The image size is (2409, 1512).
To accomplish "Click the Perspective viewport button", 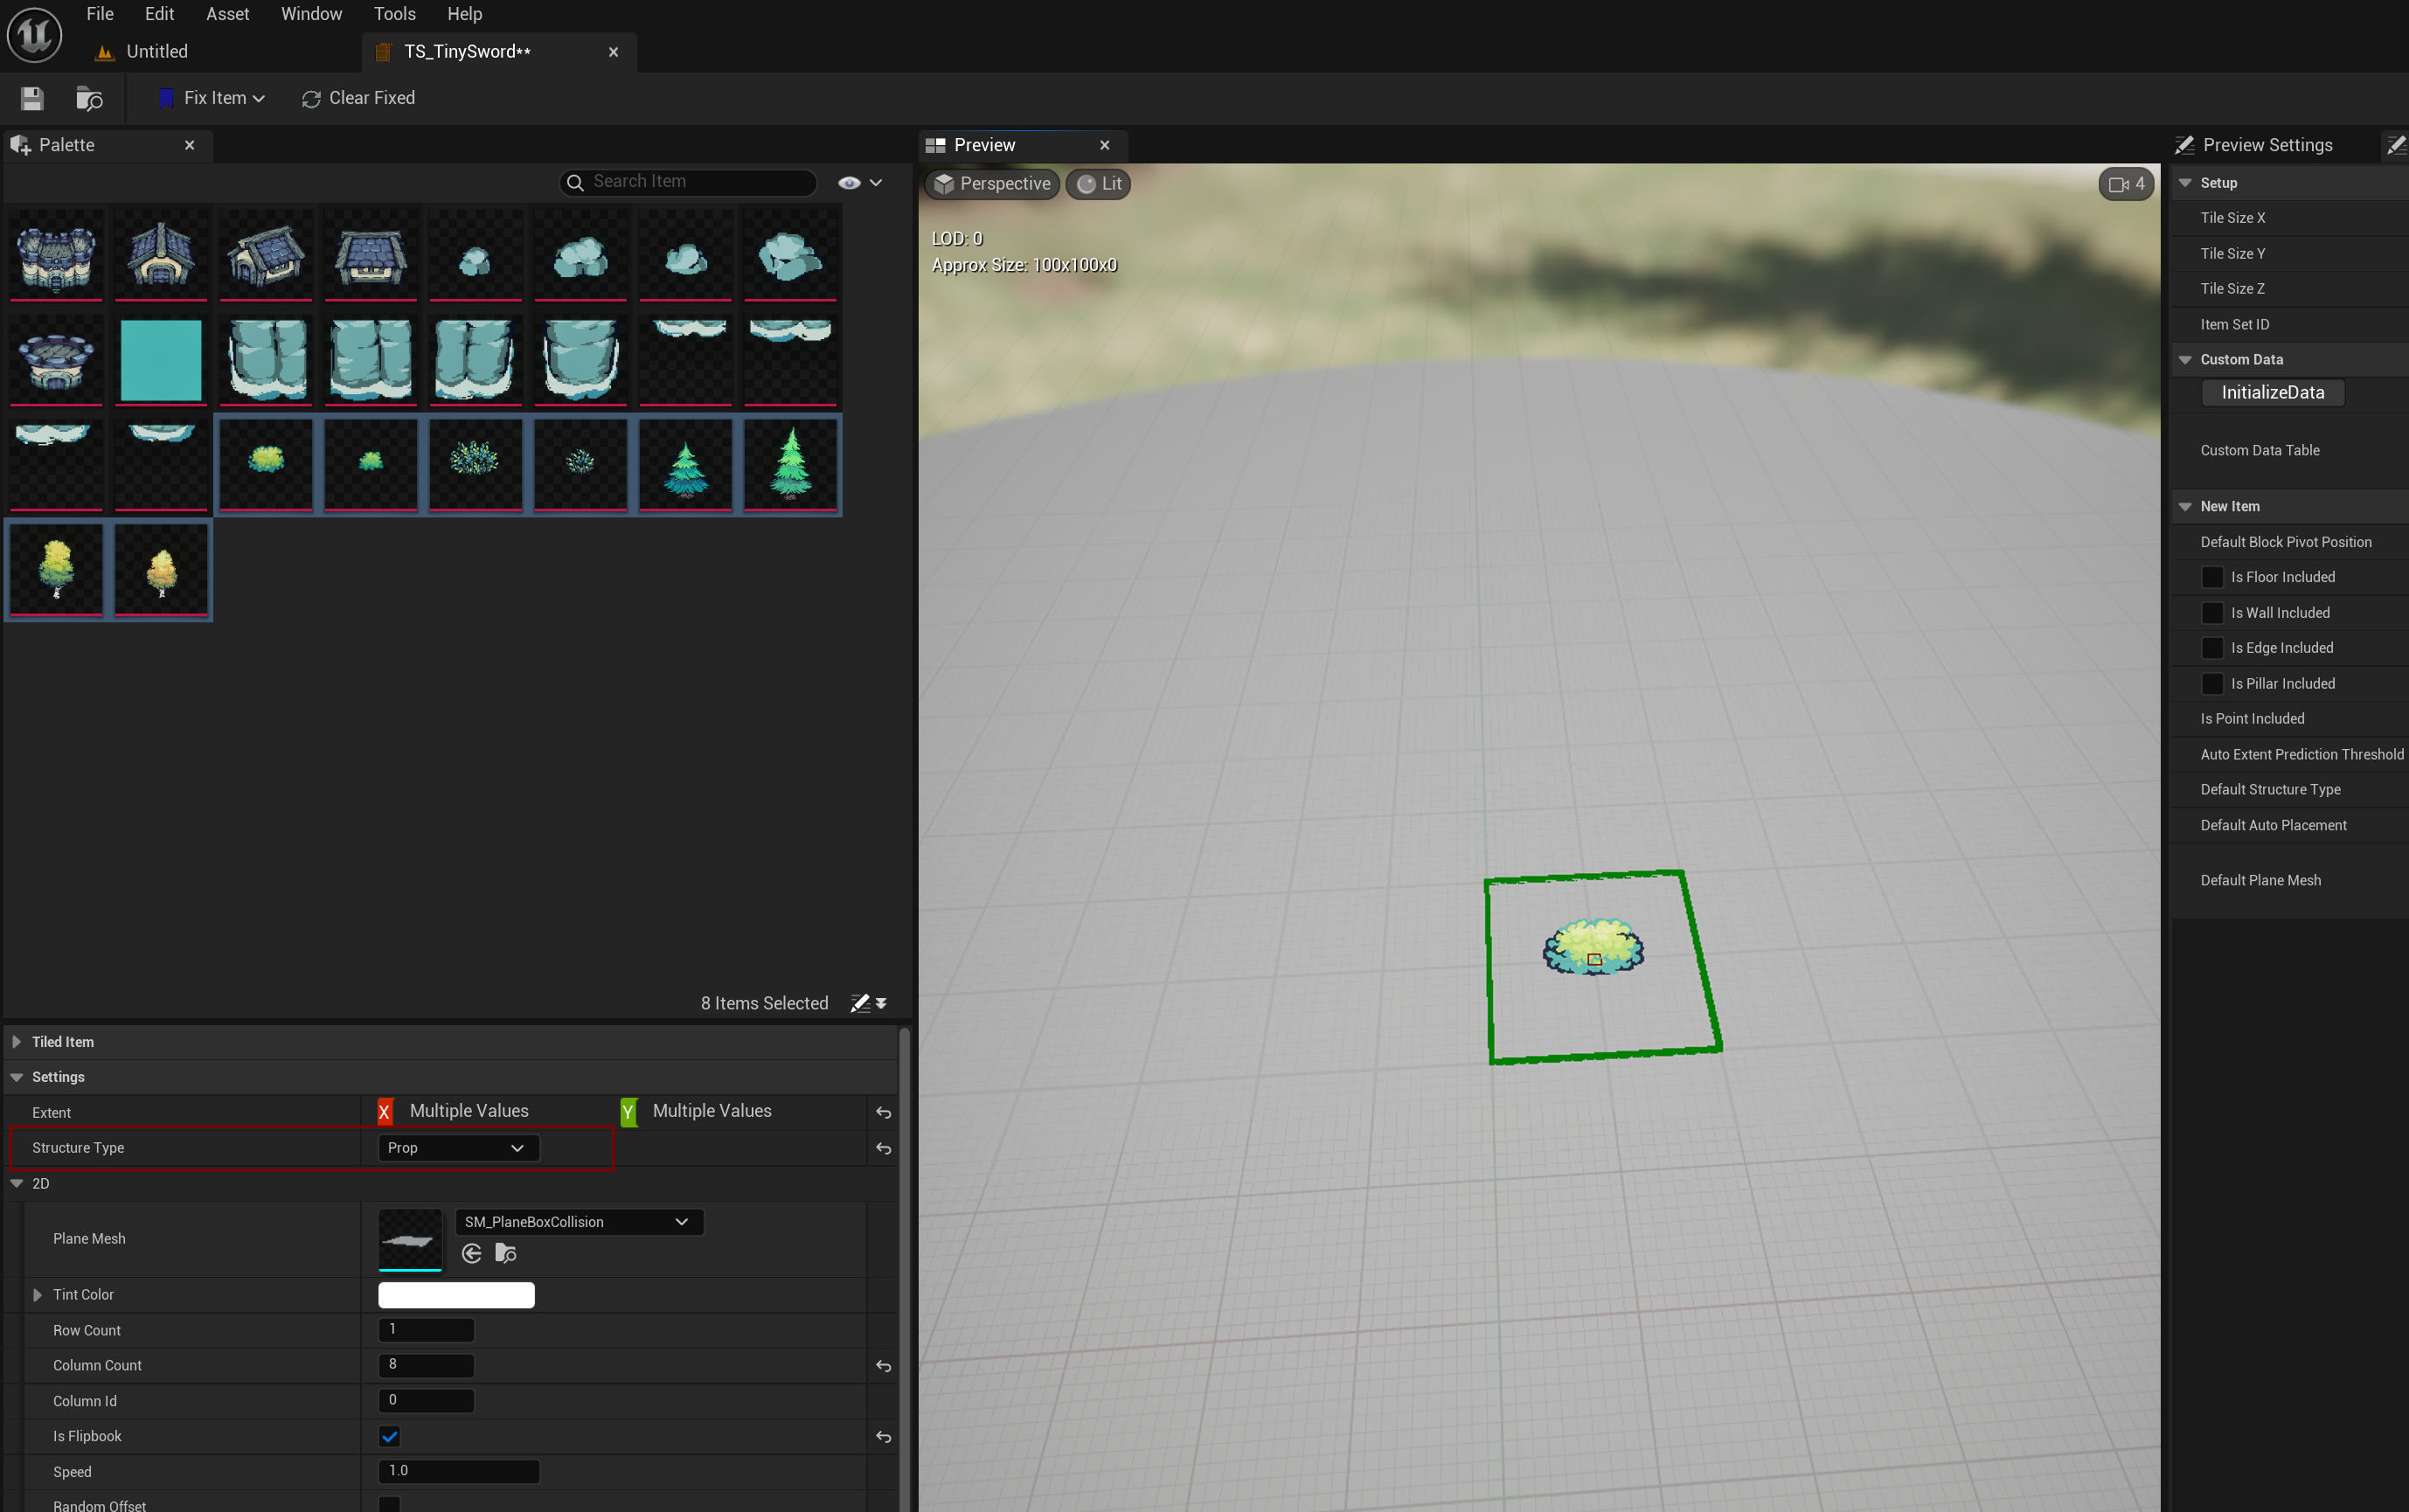I will coord(992,184).
